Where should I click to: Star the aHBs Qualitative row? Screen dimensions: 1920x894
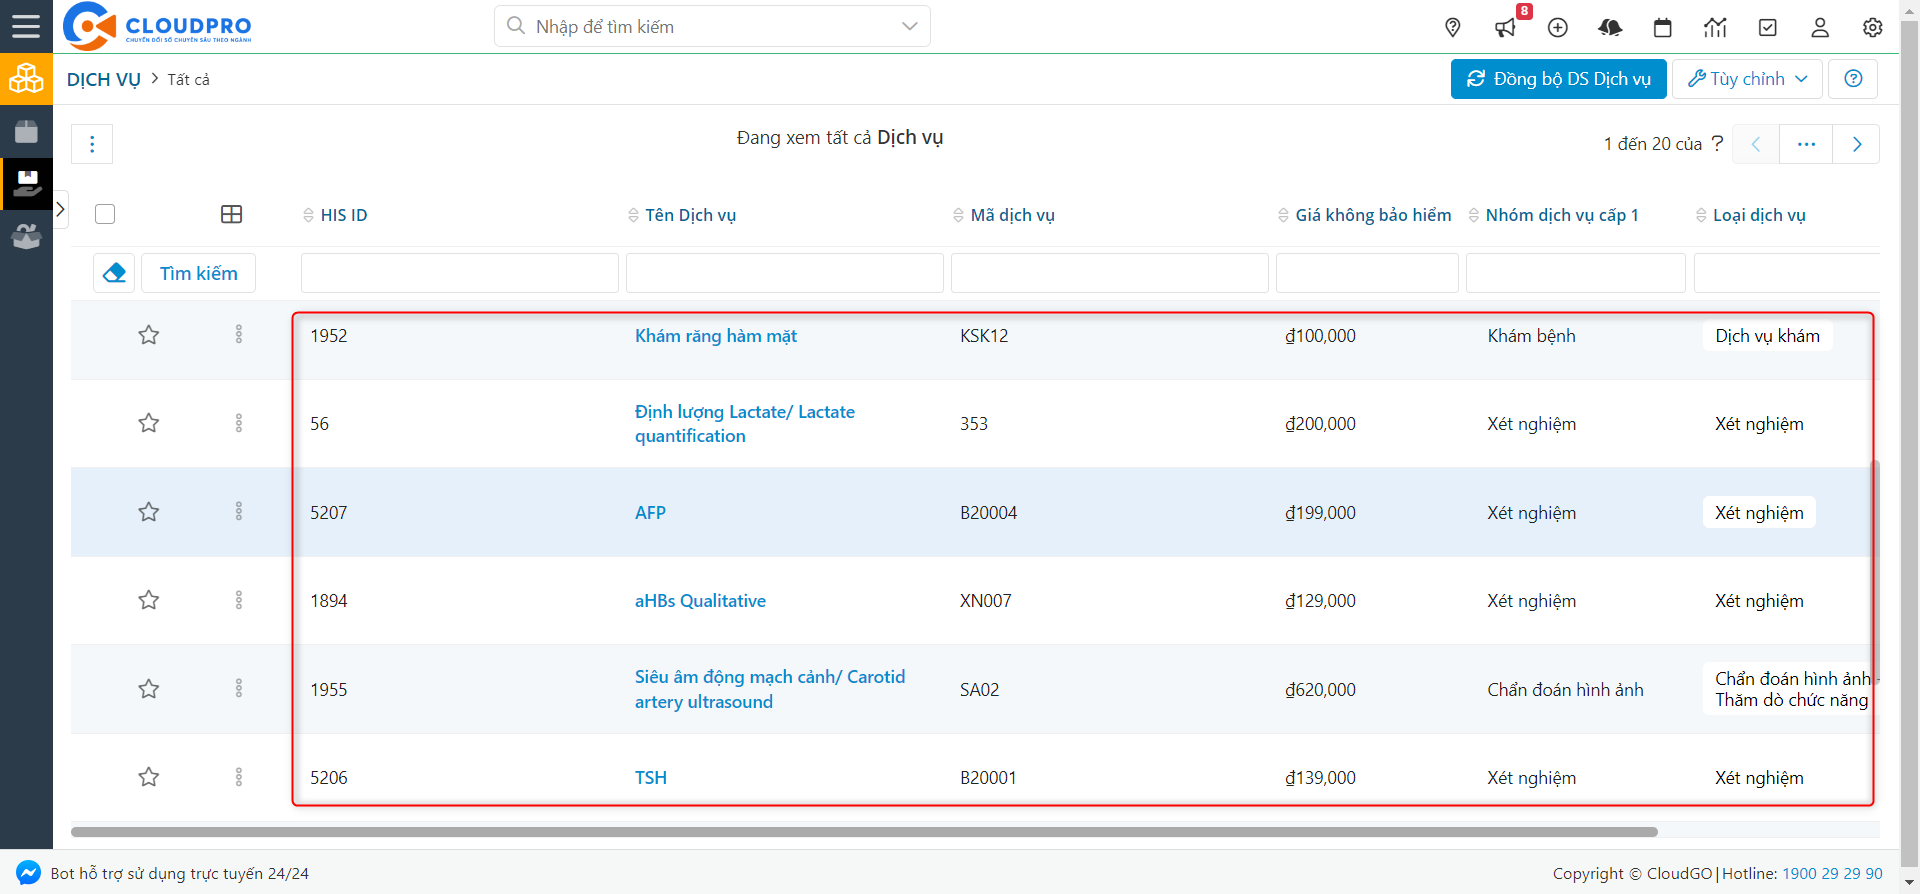coord(149,600)
